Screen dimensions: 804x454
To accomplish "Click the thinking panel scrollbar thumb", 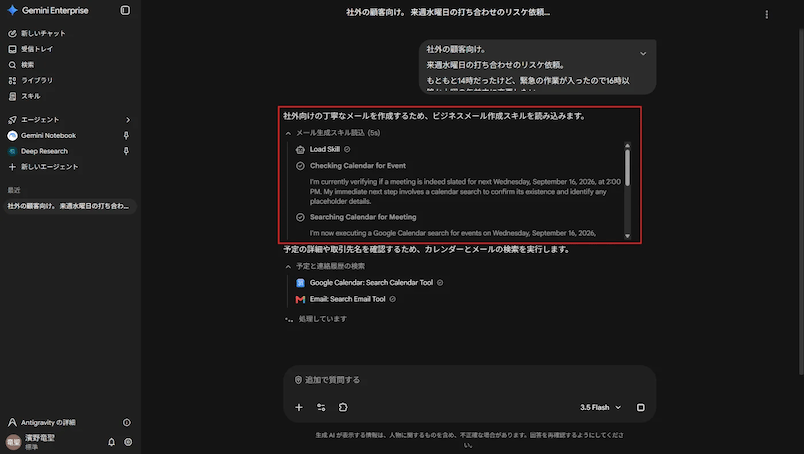I will [627, 168].
